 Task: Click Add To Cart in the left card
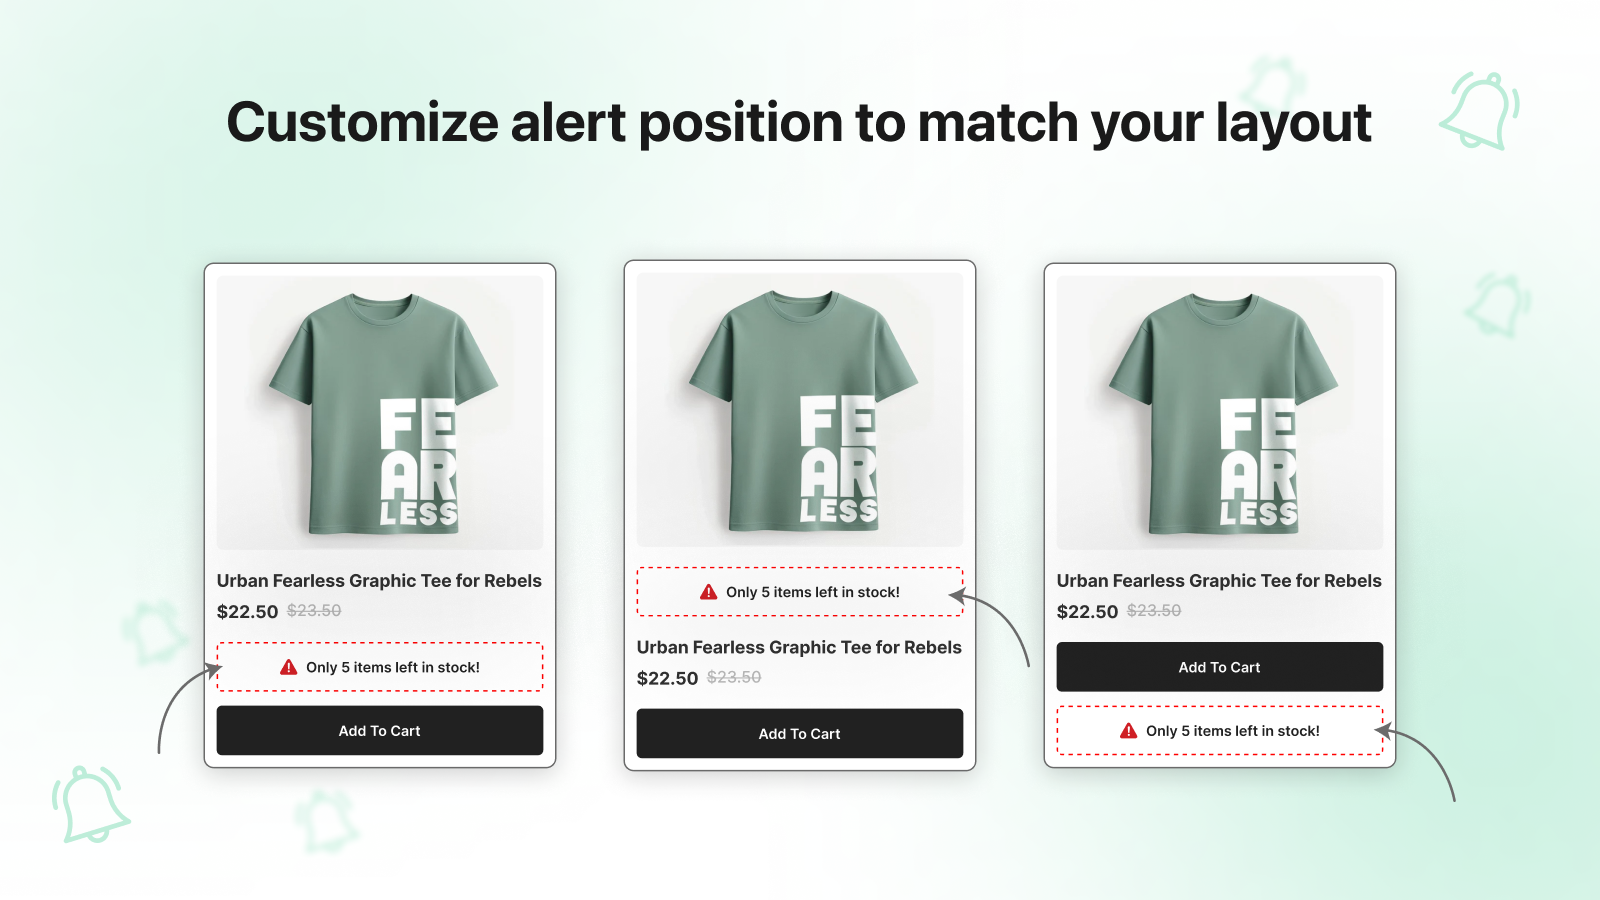[x=380, y=731]
